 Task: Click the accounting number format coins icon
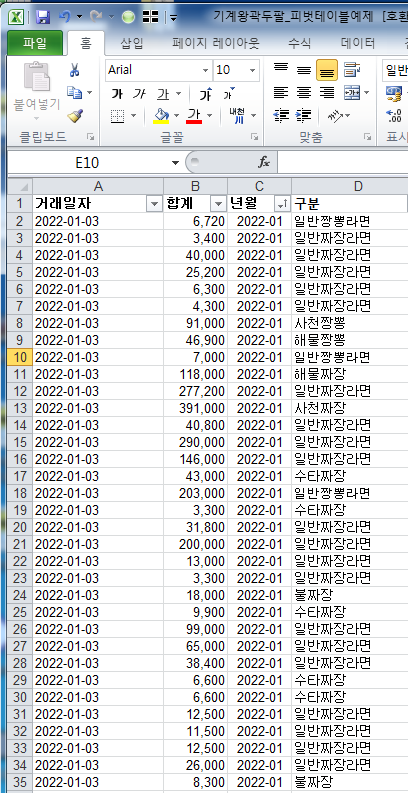395,93
